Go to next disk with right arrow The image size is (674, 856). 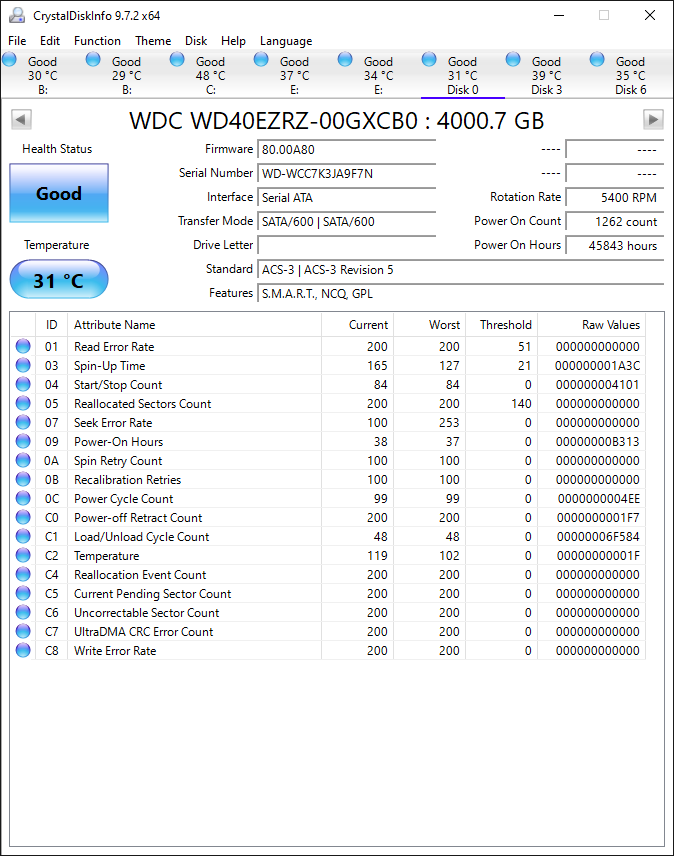[x=653, y=120]
